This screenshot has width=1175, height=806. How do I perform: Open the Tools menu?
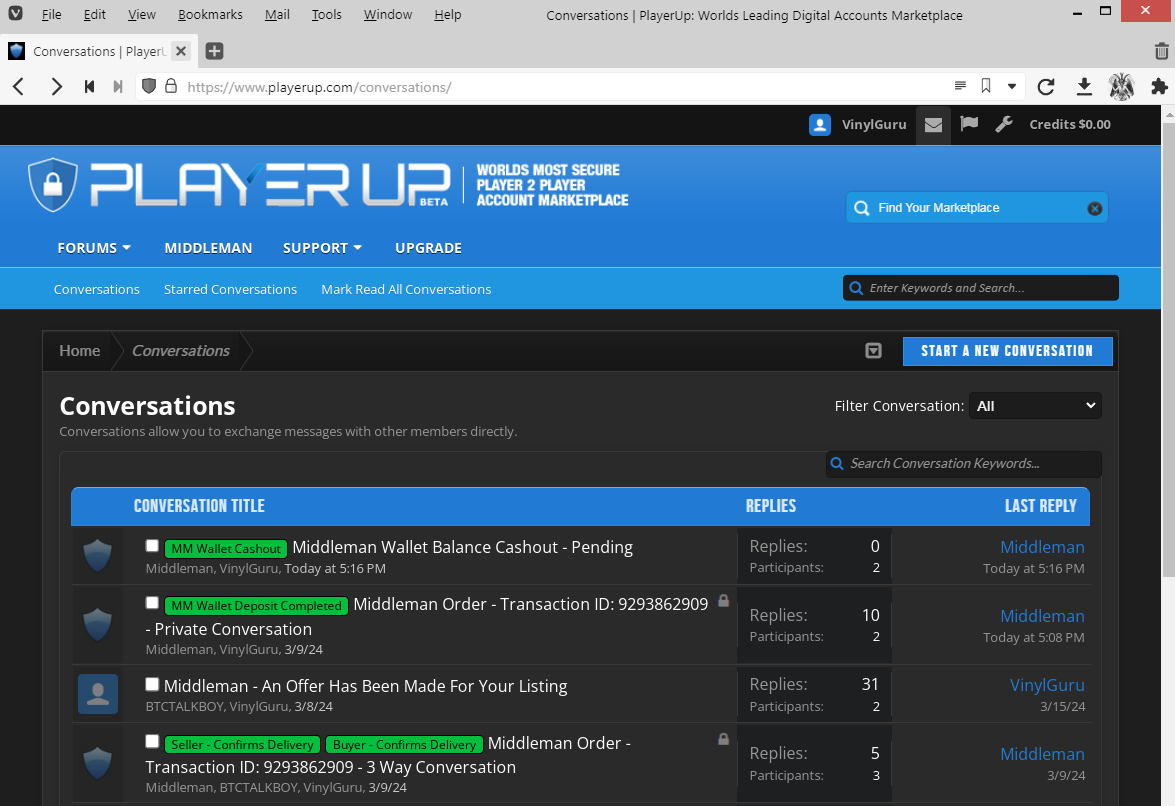click(x=326, y=15)
